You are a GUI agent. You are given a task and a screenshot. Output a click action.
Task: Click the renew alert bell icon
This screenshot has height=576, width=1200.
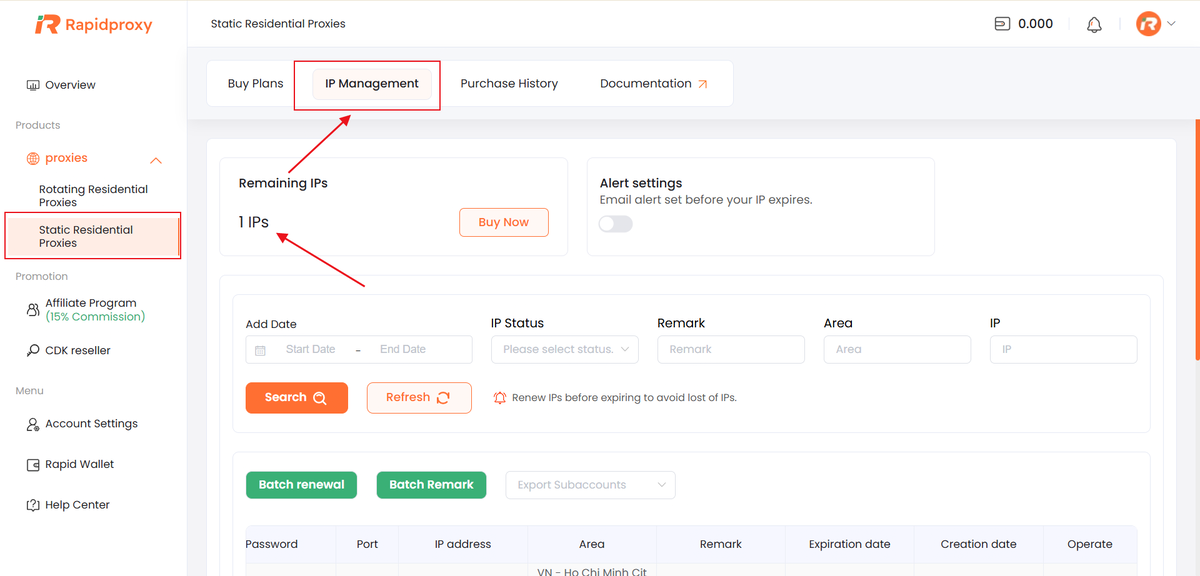point(500,398)
